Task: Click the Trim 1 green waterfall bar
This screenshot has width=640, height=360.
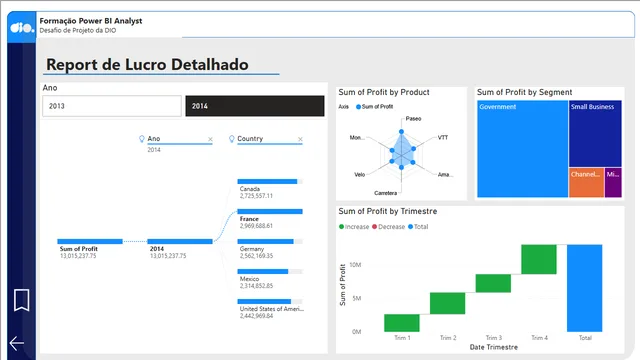Action: [x=402, y=323]
